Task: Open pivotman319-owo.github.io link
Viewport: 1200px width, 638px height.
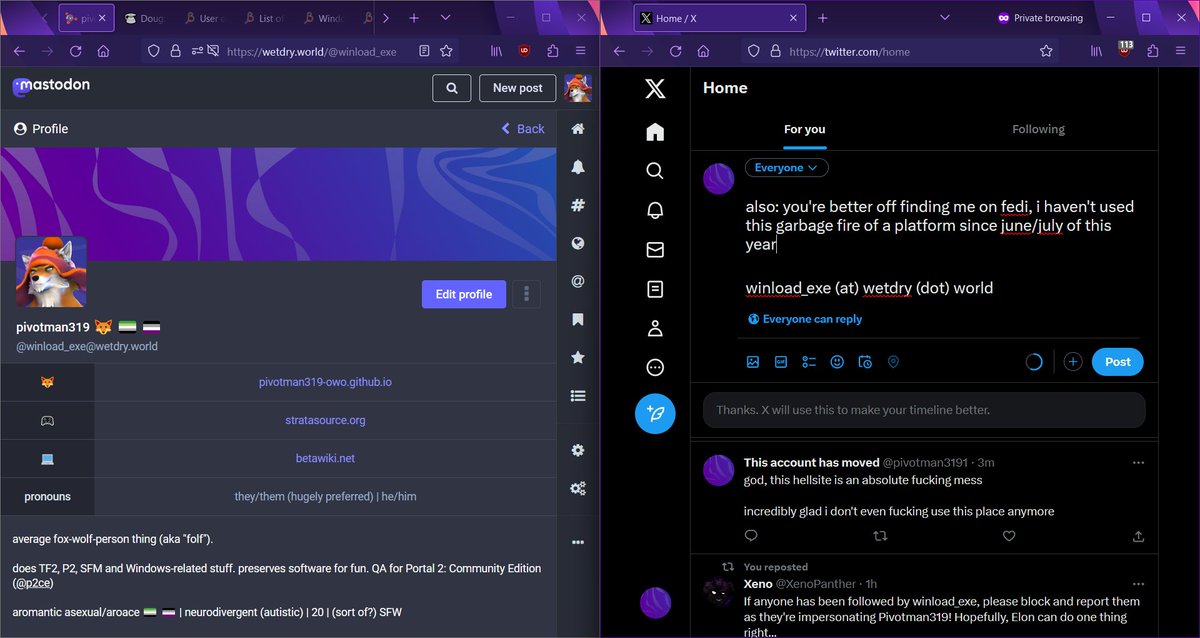Action: tap(325, 382)
